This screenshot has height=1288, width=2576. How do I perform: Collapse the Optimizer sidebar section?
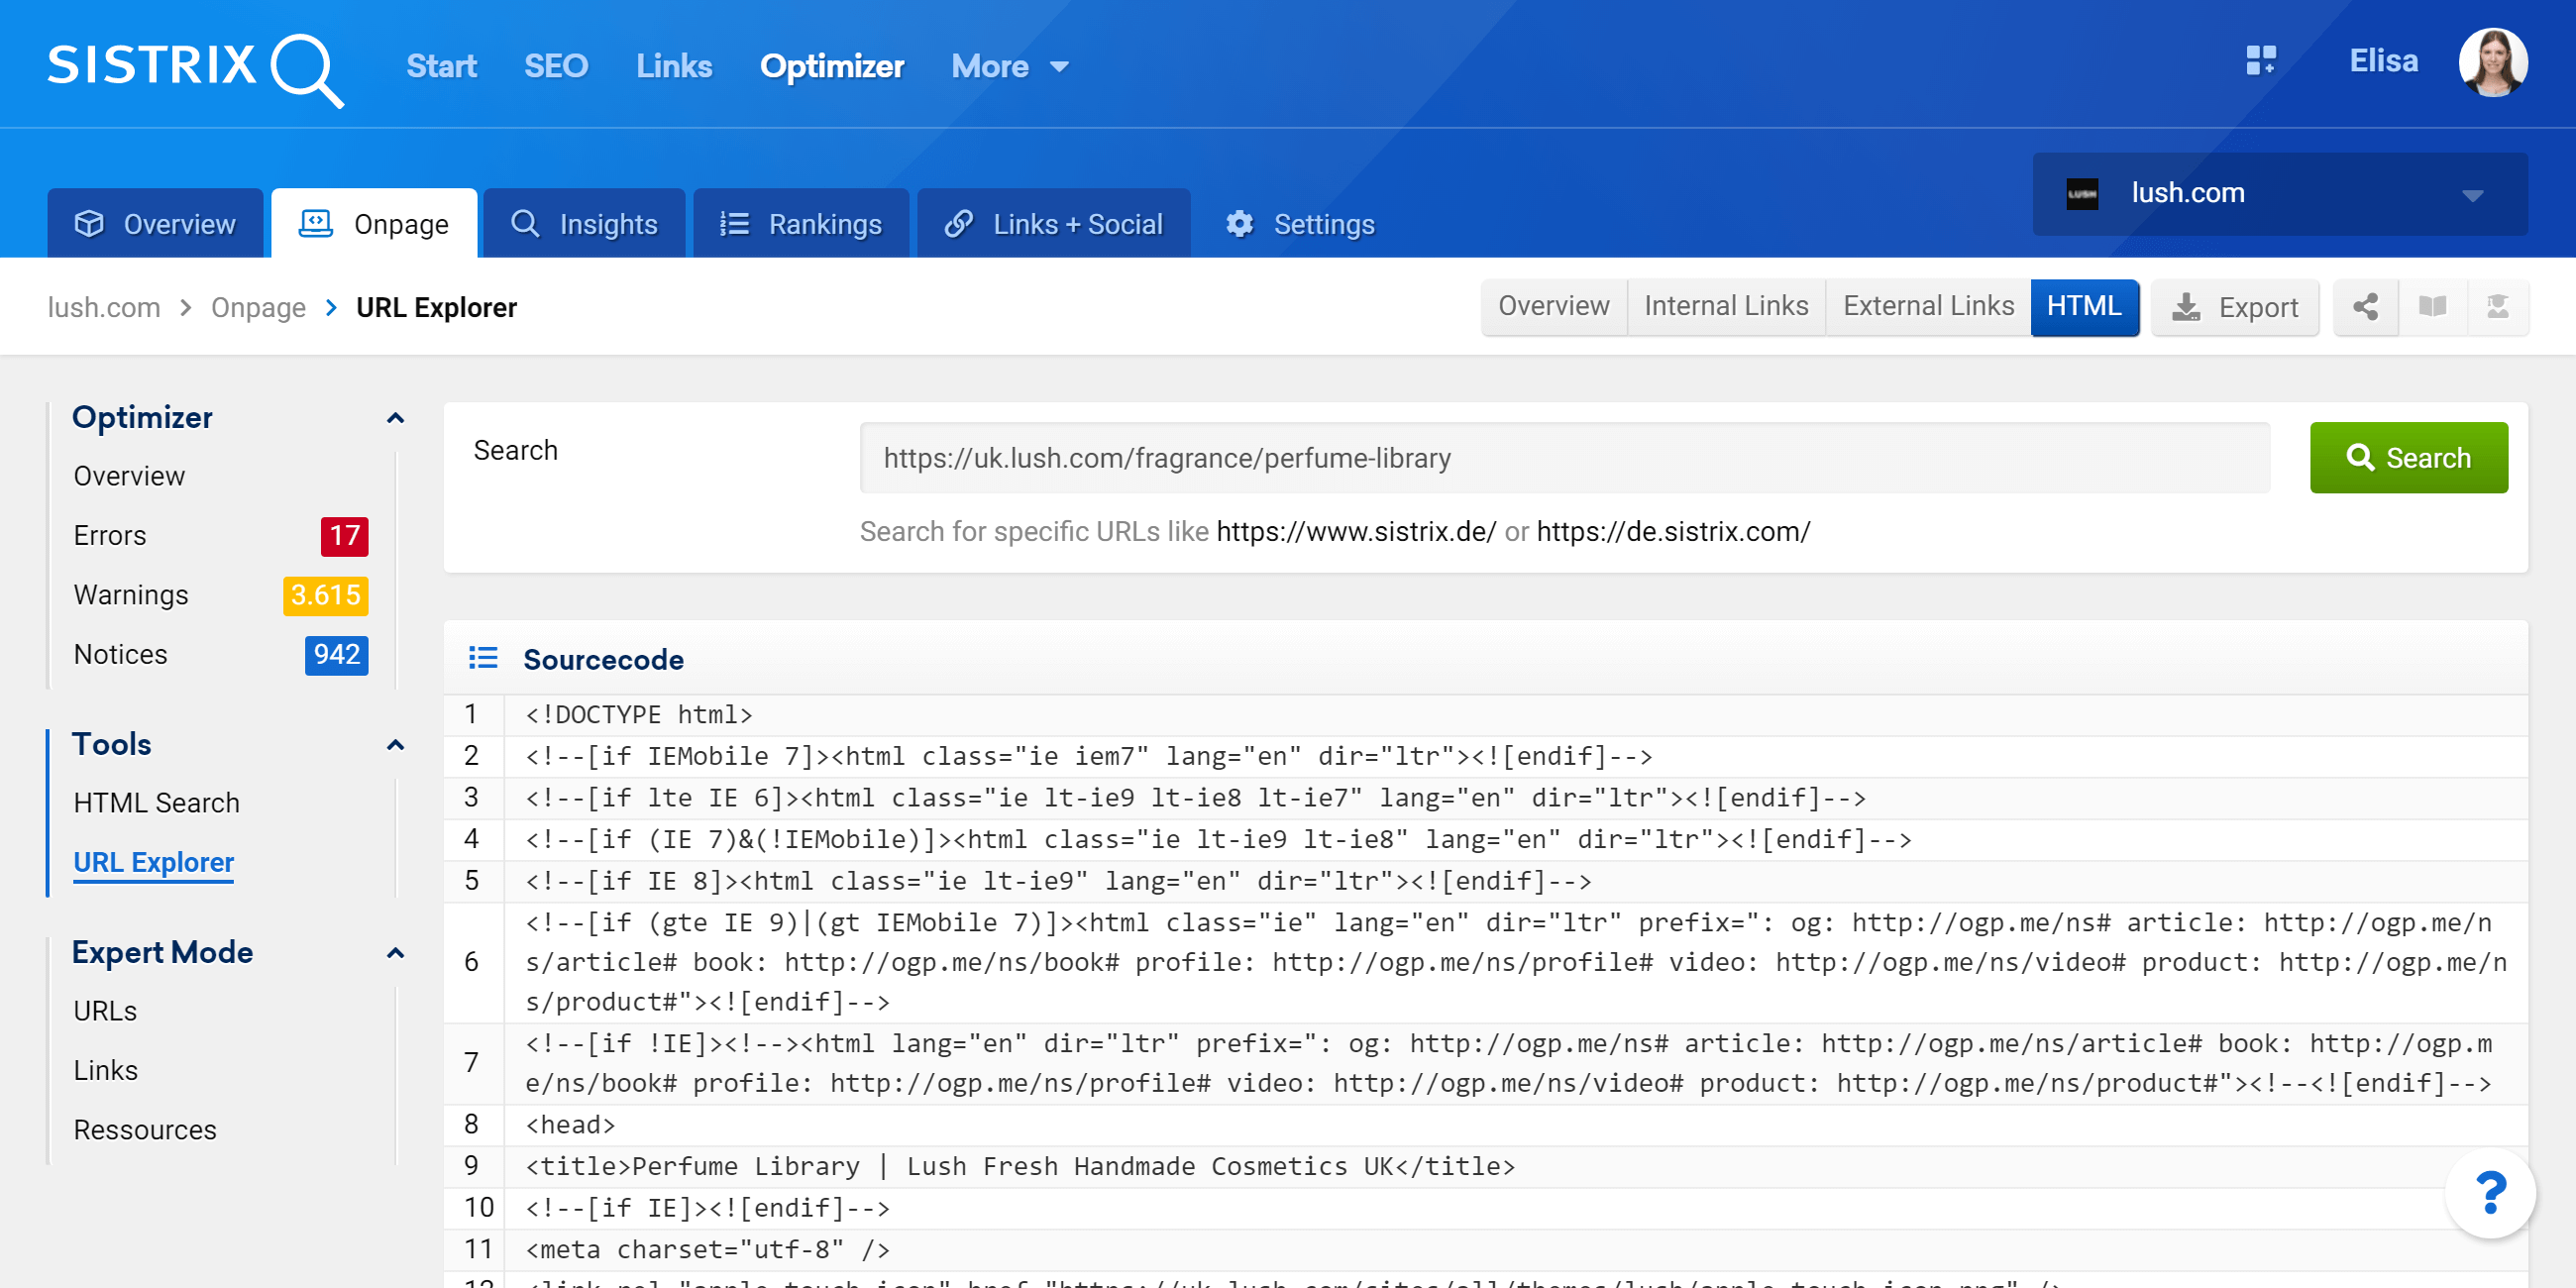[396, 418]
